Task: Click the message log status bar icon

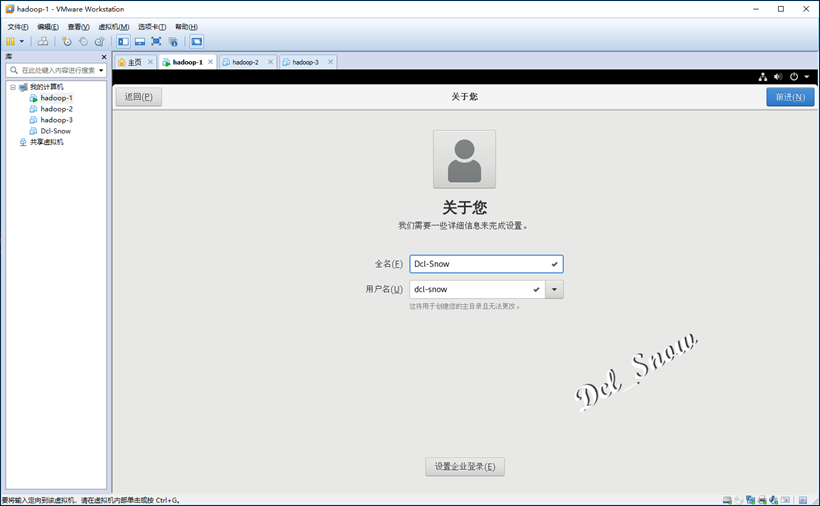Action: 803,500
